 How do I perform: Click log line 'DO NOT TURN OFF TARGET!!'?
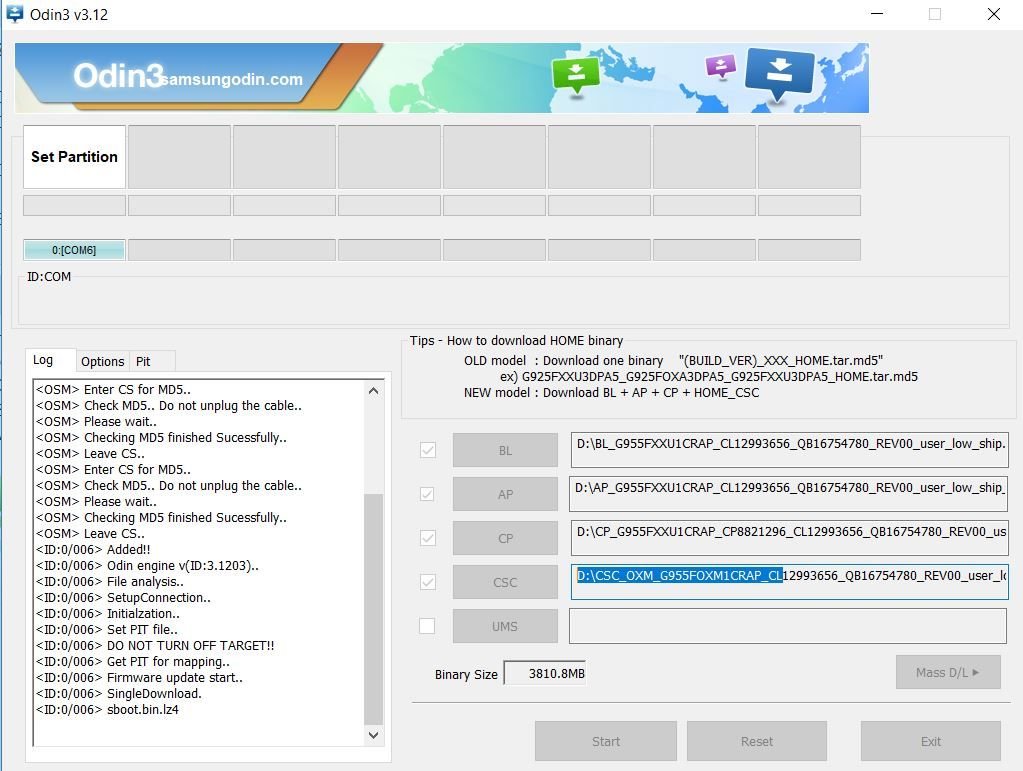coord(155,646)
